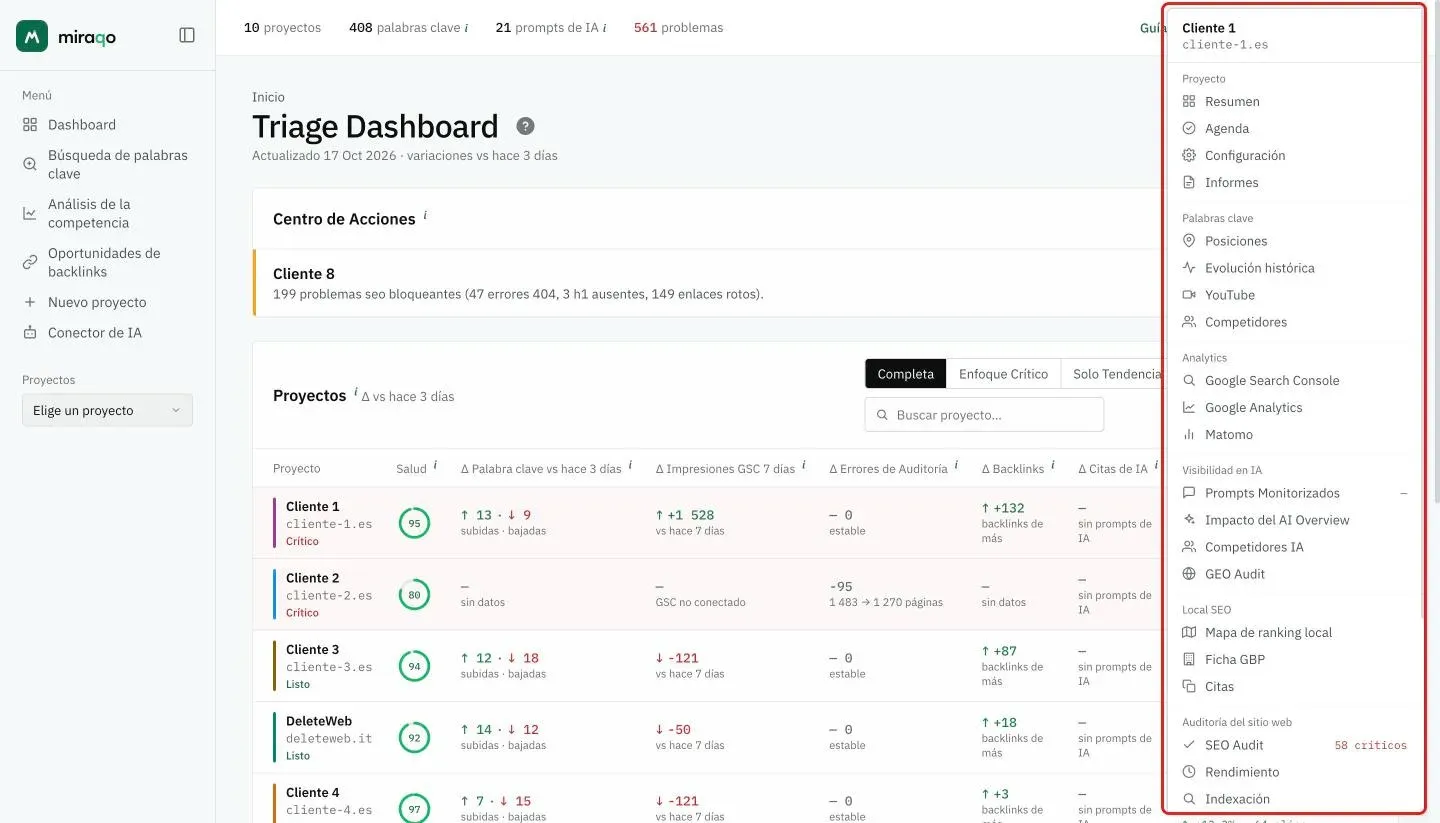This screenshot has width=1440, height=823.
Task: Click Resumen grid icon in project menu
Action: click(x=1189, y=101)
